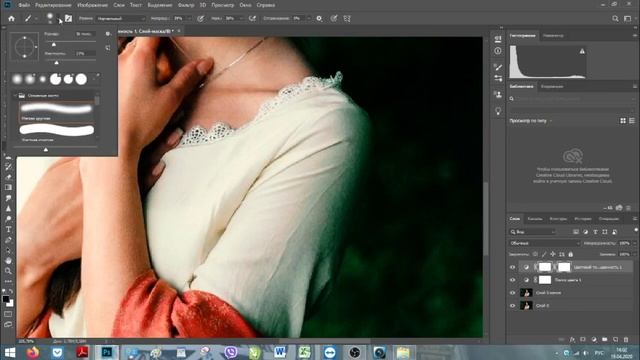The width and height of the screenshot is (640, 360).
Task: Click the brush size input field
Action: point(85,34)
